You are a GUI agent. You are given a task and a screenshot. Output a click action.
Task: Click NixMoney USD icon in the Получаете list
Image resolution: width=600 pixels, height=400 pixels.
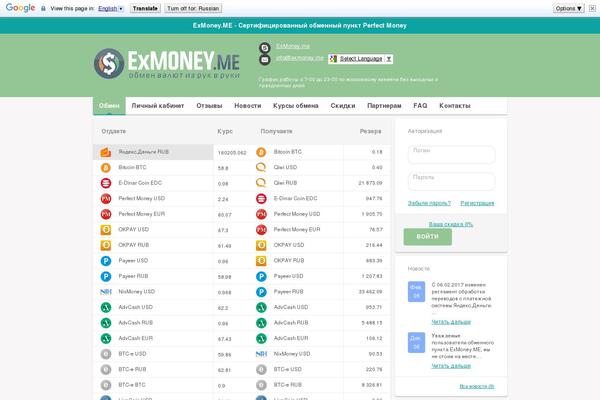tap(261, 354)
